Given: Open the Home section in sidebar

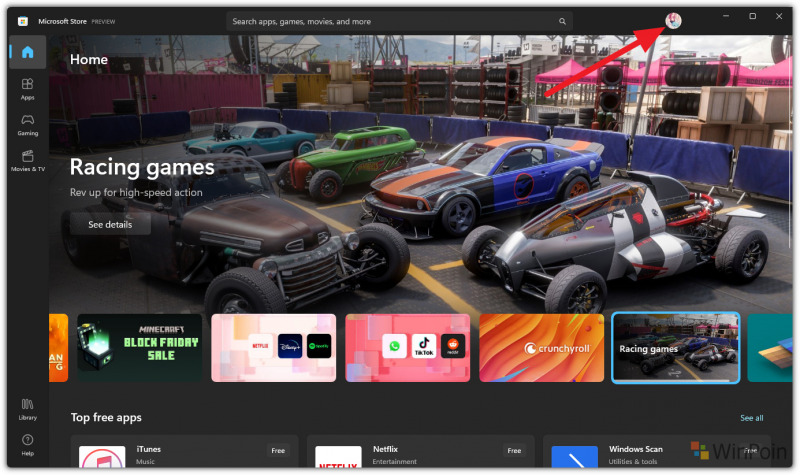Looking at the screenshot, I should (28, 52).
